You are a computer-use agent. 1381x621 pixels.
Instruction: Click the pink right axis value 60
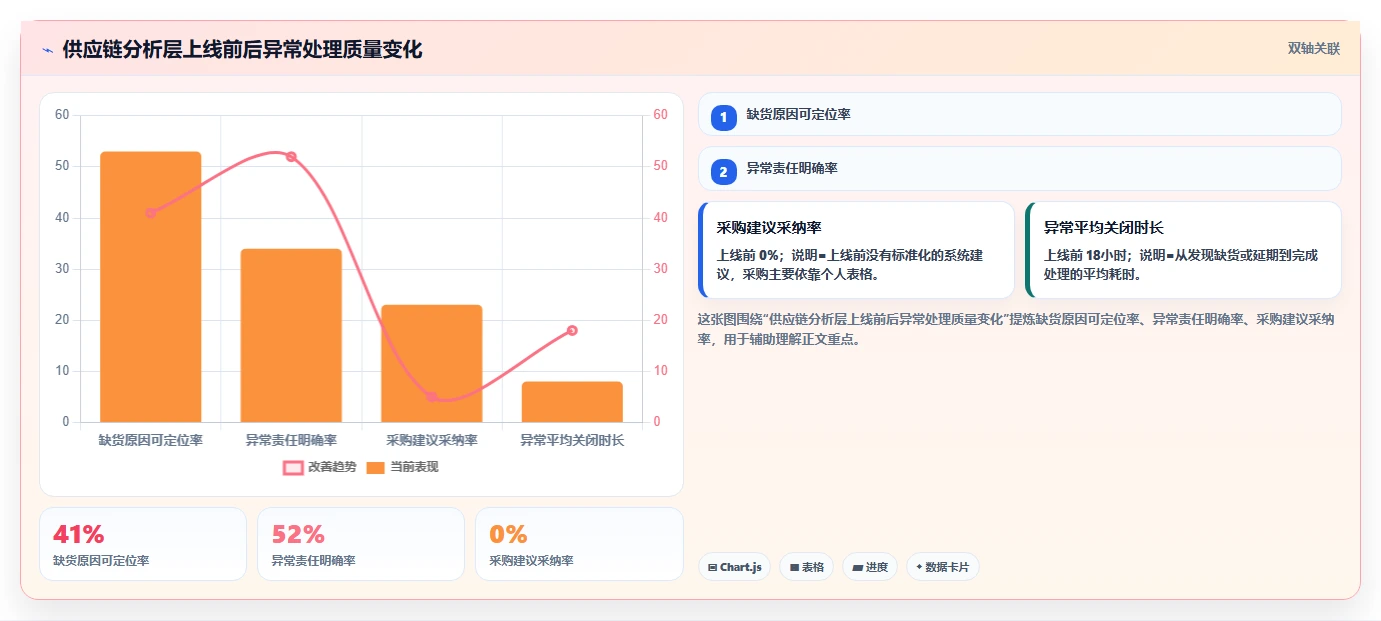pyautogui.click(x=660, y=115)
